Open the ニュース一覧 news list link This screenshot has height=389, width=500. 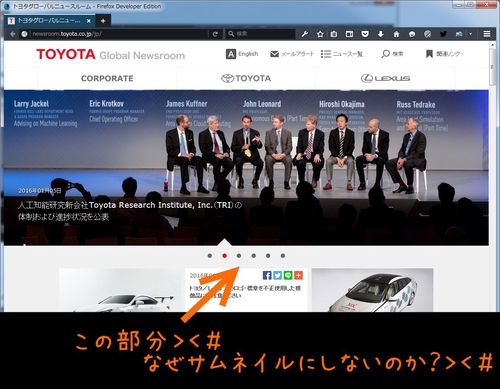click(x=342, y=54)
